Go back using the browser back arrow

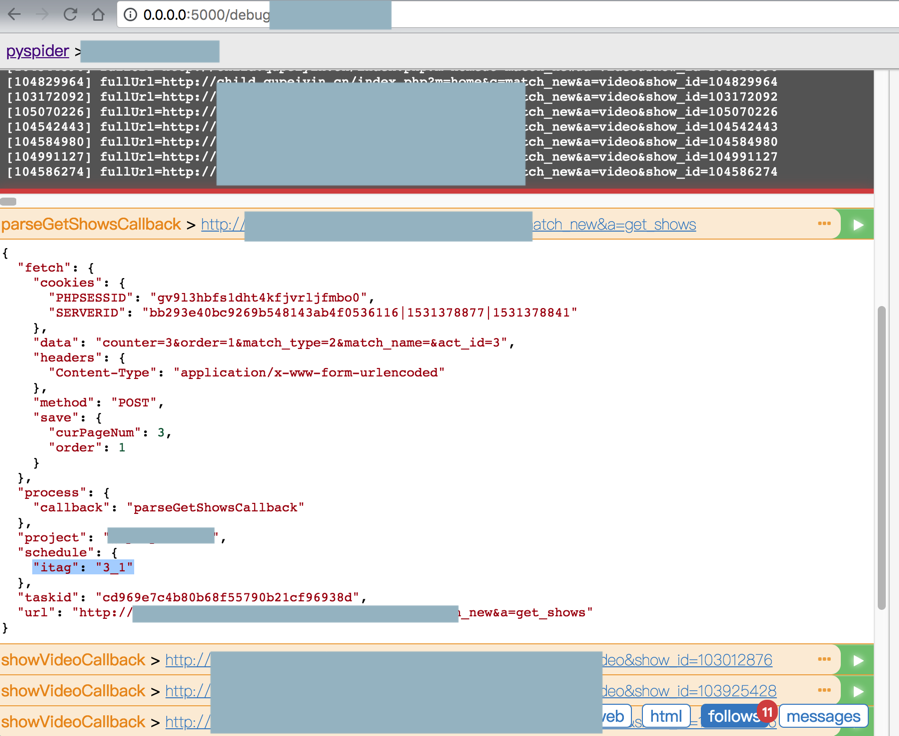tap(14, 14)
